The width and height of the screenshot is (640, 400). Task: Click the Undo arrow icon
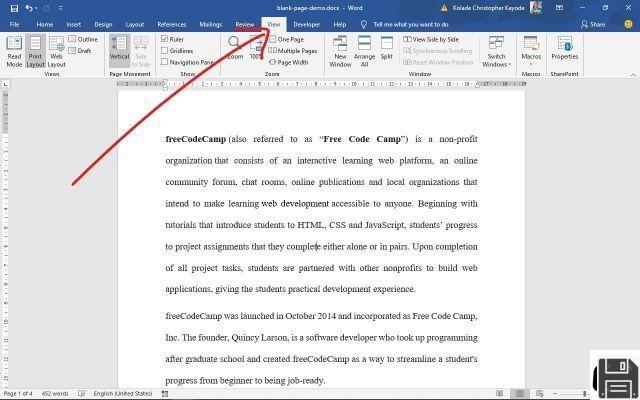pos(28,8)
